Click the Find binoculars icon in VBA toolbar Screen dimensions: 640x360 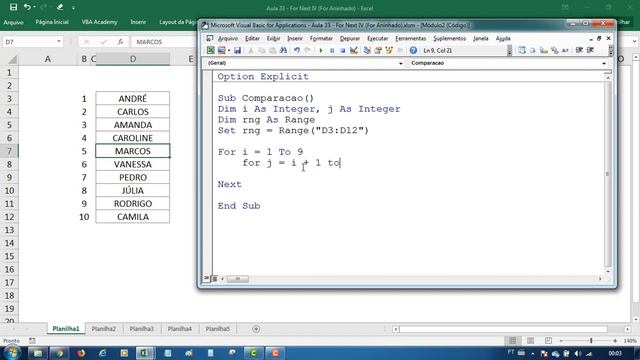(283, 50)
